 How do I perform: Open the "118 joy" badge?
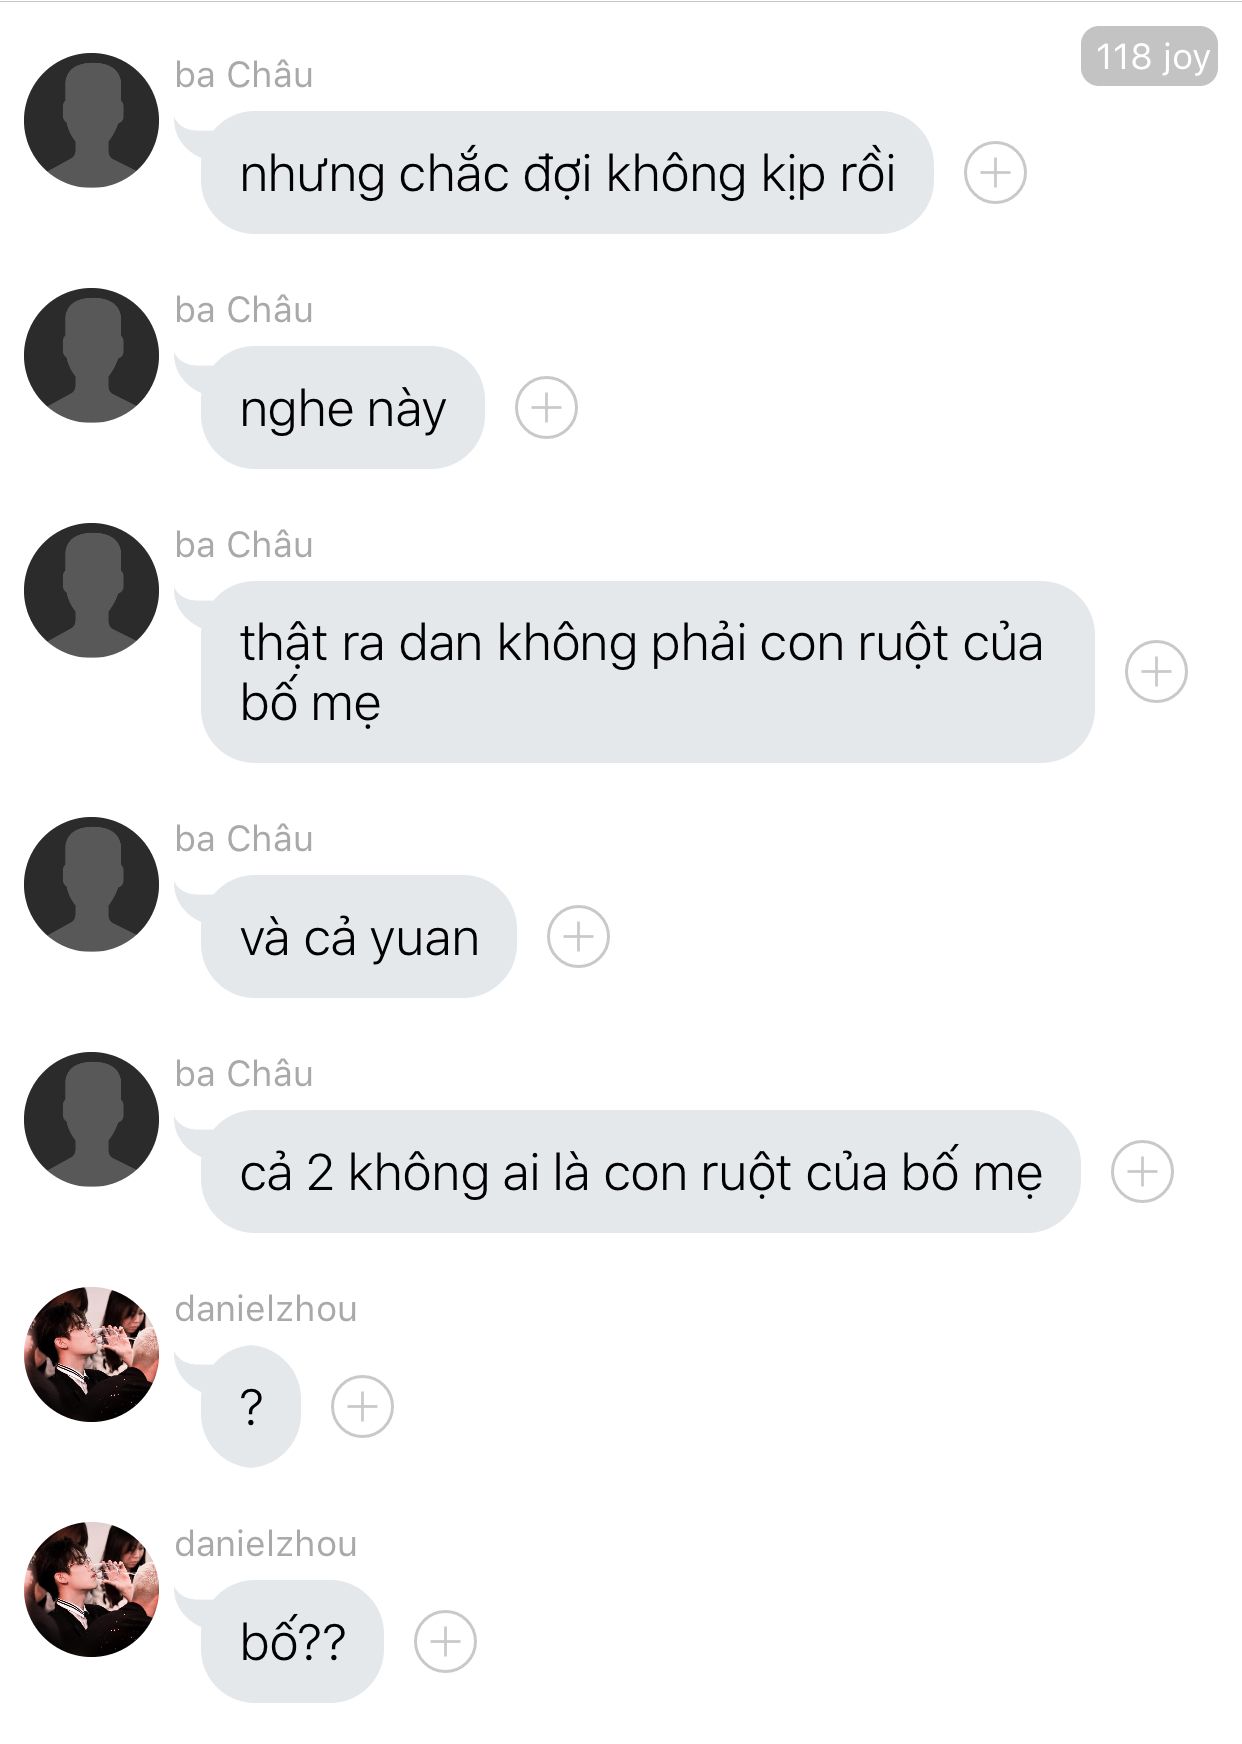tap(1149, 56)
